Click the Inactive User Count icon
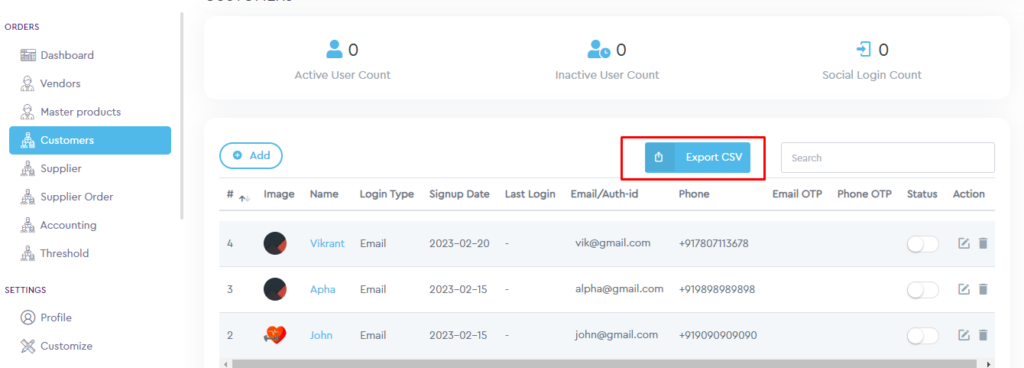This screenshot has width=1024, height=368. pos(599,50)
